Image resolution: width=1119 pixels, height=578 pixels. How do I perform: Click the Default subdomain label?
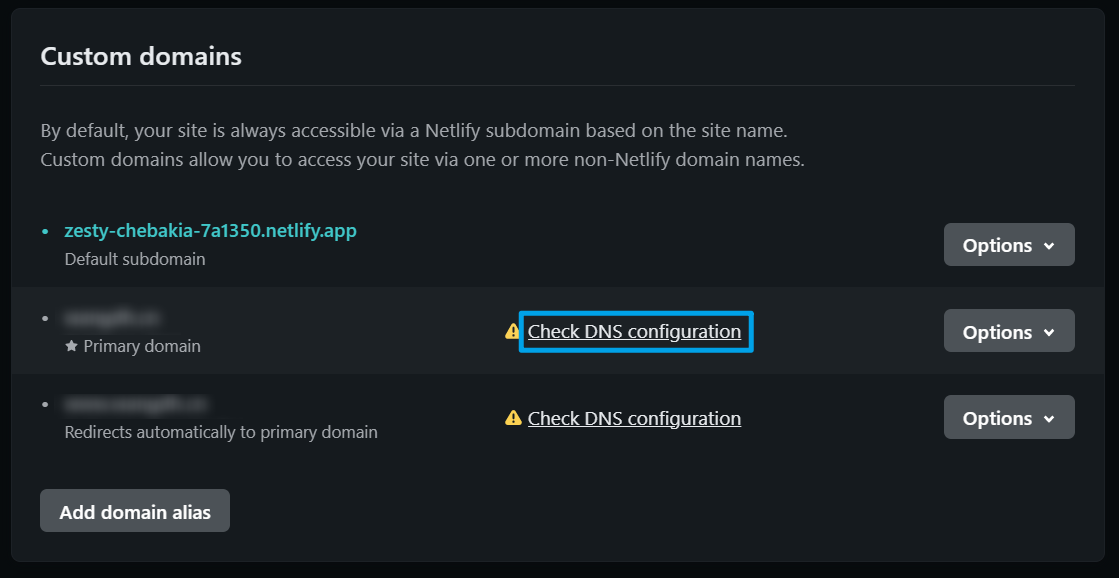[x=135, y=259]
